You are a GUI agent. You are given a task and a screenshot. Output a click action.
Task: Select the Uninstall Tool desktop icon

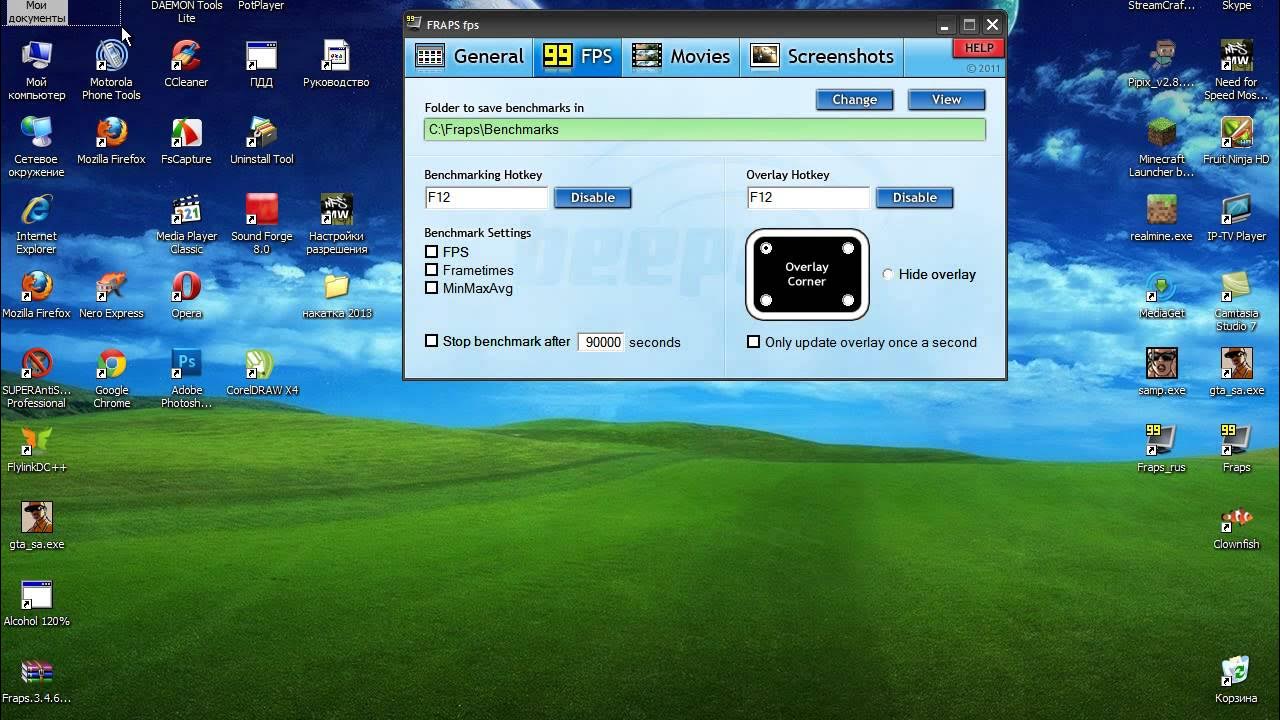pos(261,142)
